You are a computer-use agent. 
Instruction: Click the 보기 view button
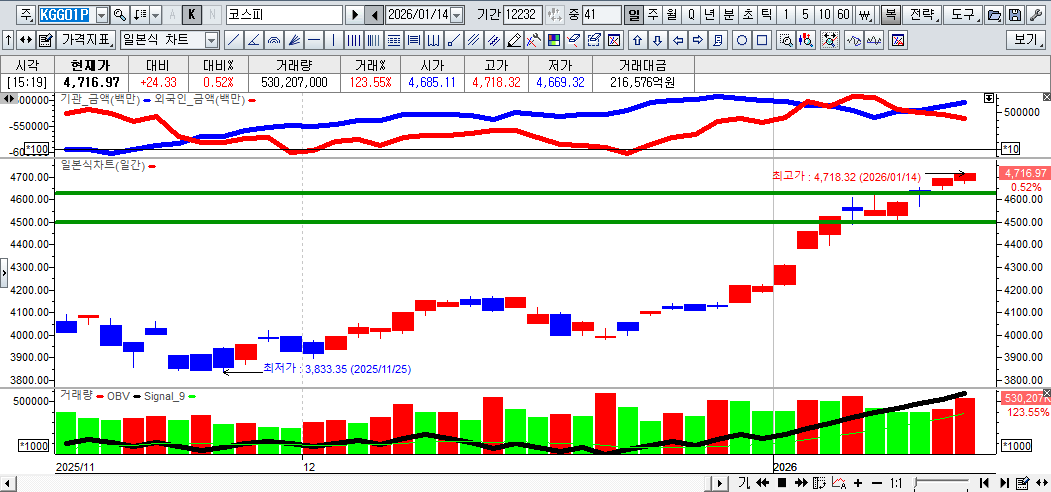pyautogui.click(x=1026, y=40)
